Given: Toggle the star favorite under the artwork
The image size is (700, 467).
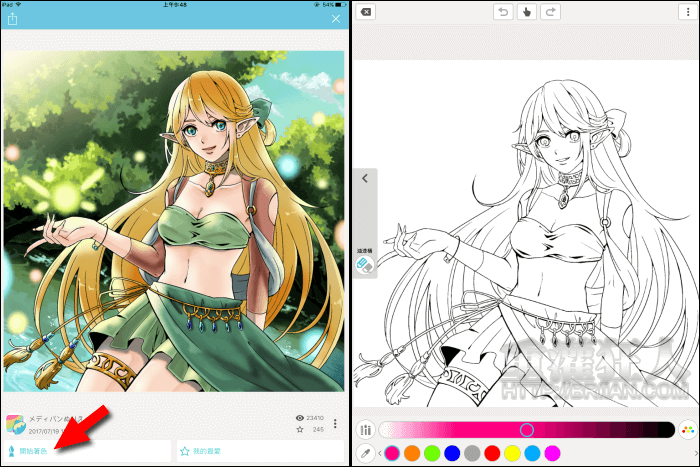Looking at the screenshot, I should click(301, 429).
